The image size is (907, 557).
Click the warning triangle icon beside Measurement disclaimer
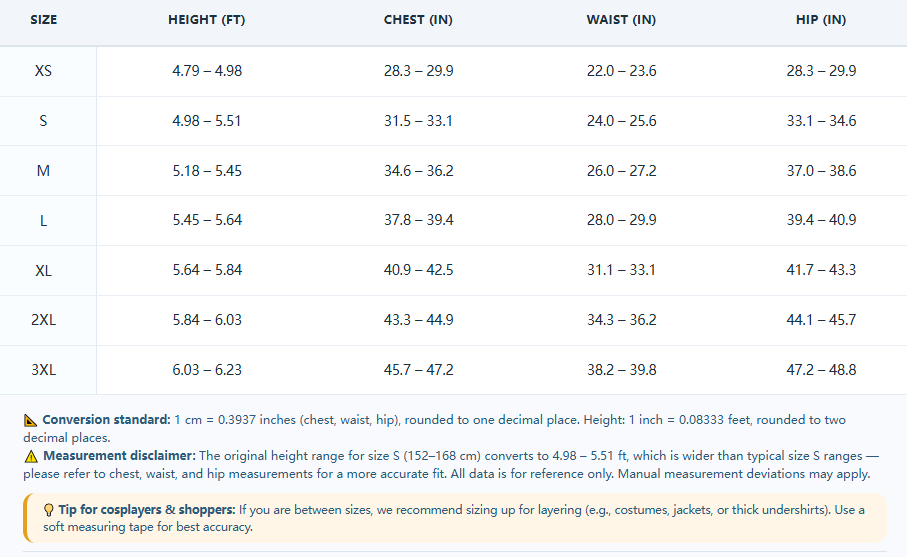pyautogui.click(x=31, y=456)
